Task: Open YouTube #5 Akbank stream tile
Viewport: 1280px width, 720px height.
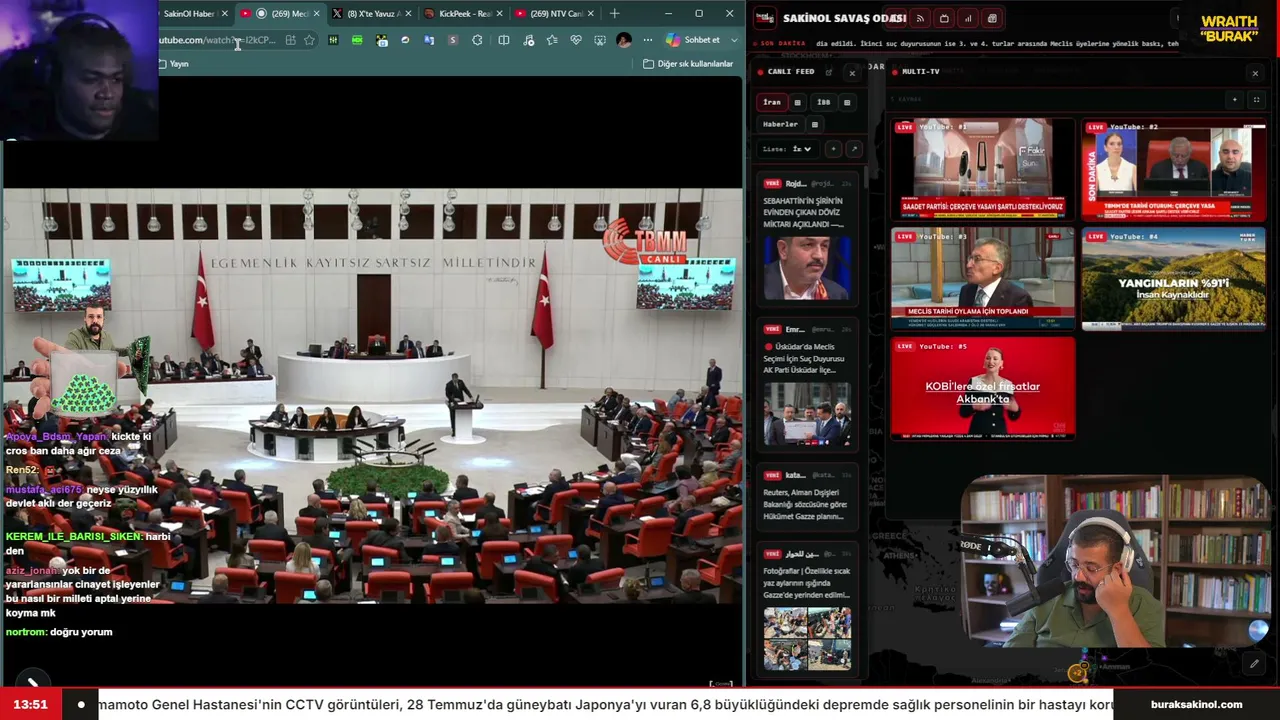Action: point(983,388)
